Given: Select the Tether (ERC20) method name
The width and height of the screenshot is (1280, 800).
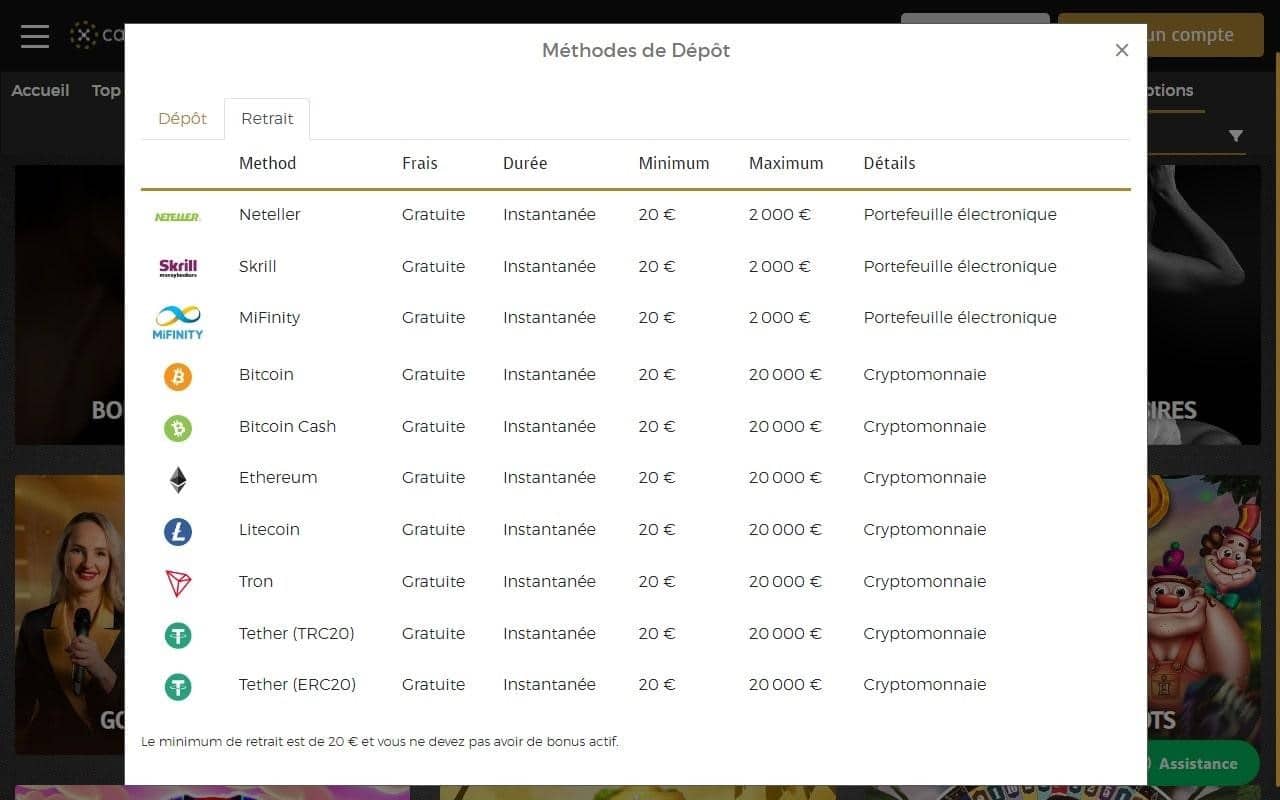Looking at the screenshot, I should coord(297,684).
